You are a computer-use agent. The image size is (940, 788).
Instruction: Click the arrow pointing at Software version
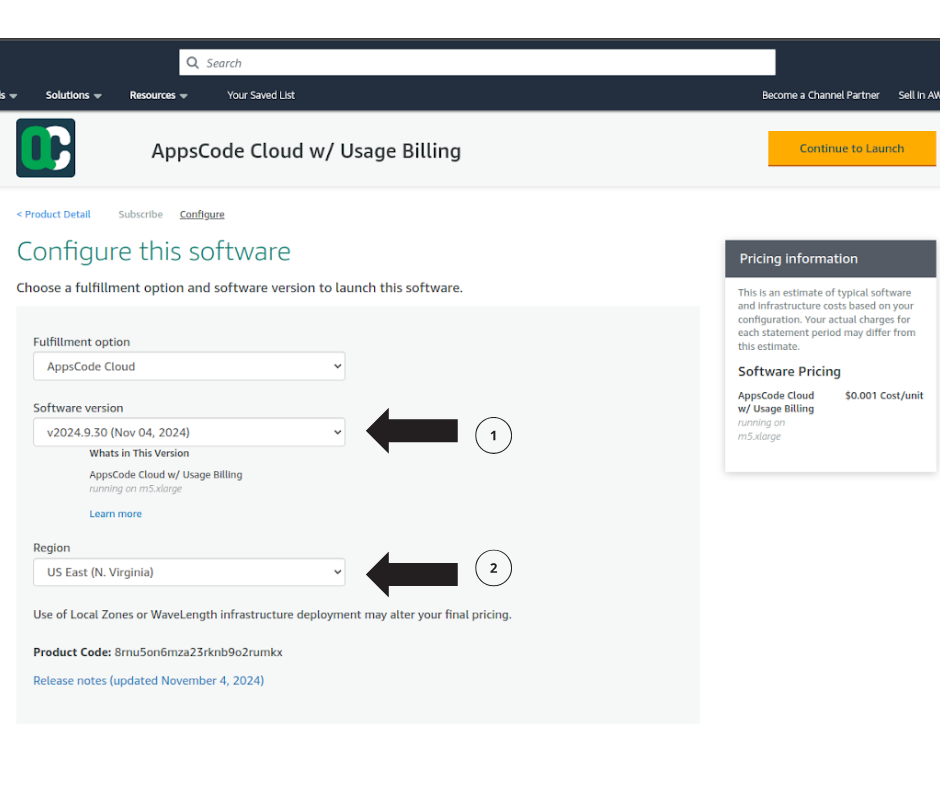pyautogui.click(x=412, y=432)
